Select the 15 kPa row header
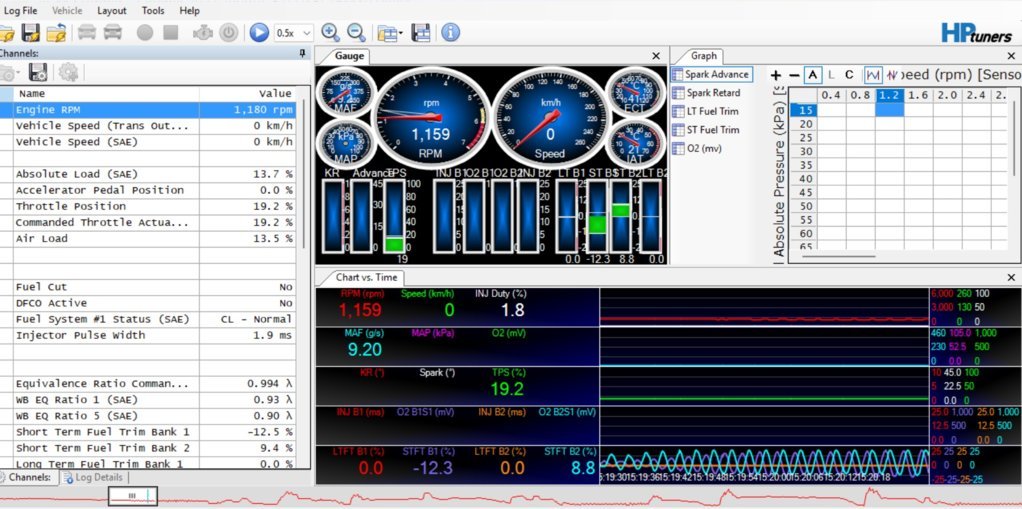This screenshot has width=1022, height=509. pyautogui.click(x=803, y=109)
